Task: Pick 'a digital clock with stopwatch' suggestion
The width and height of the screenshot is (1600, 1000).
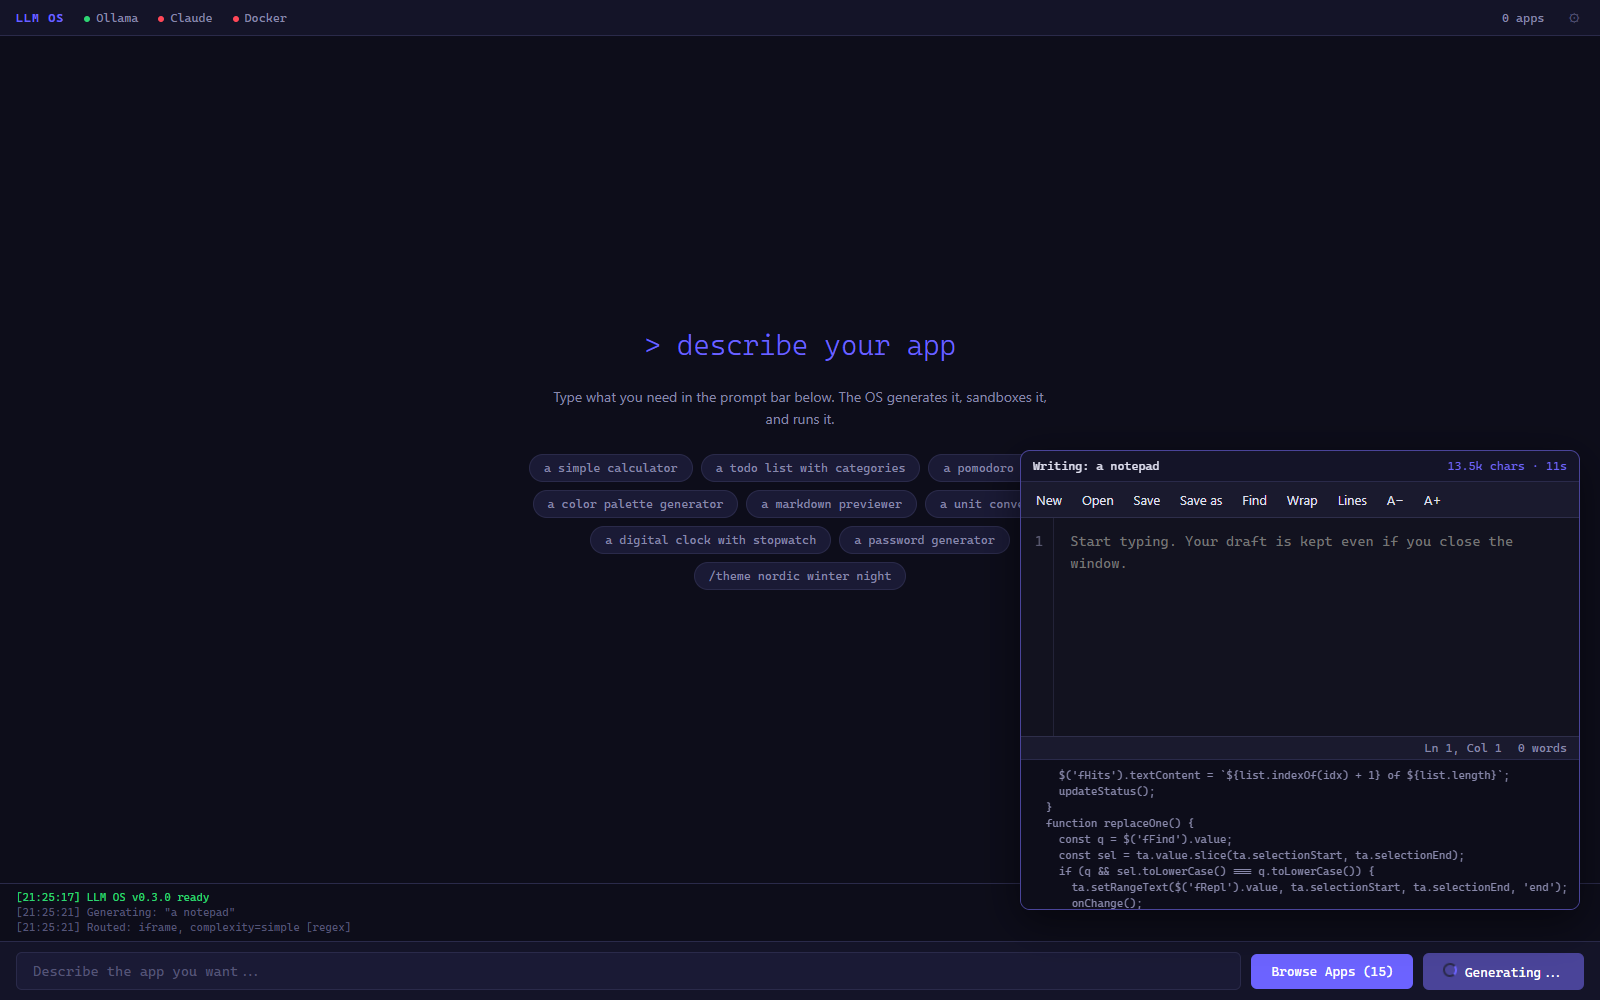Action: click(x=710, y=540)
